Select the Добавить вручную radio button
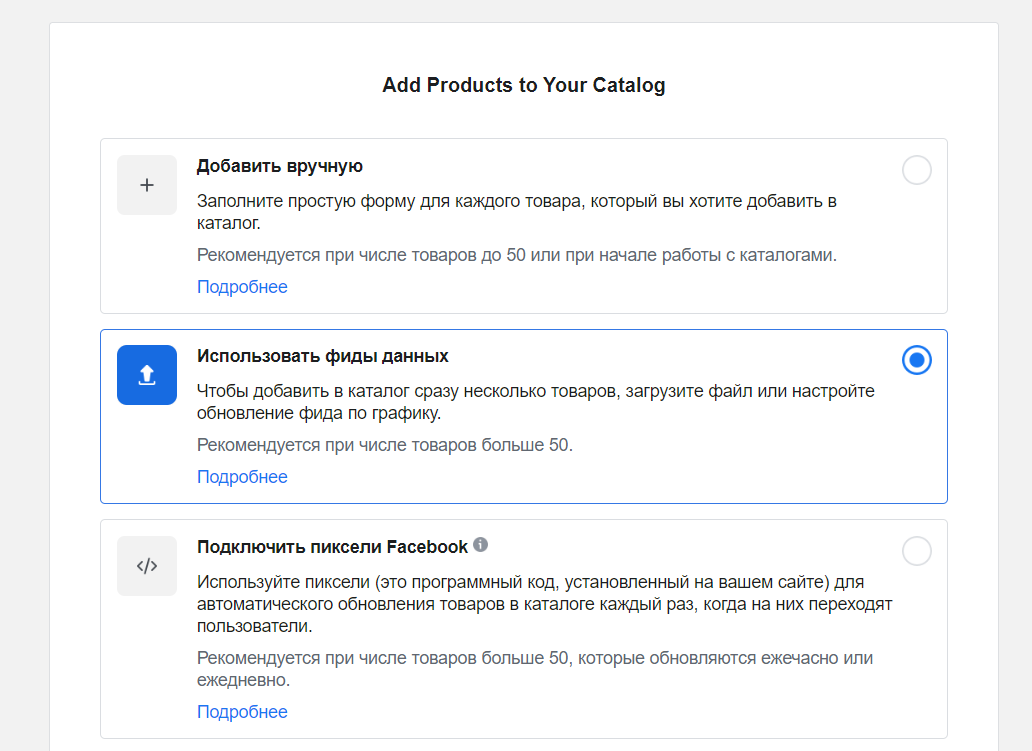Image resolution: width=1032 pixels, height=751 pixels. coord(916,170)
